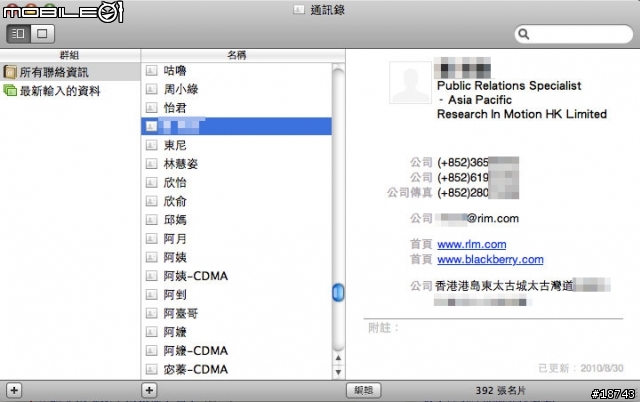This screenshot has width=640, height=402.
Task: Click card icon beside 林慧姿
Action: pos(151,164)
